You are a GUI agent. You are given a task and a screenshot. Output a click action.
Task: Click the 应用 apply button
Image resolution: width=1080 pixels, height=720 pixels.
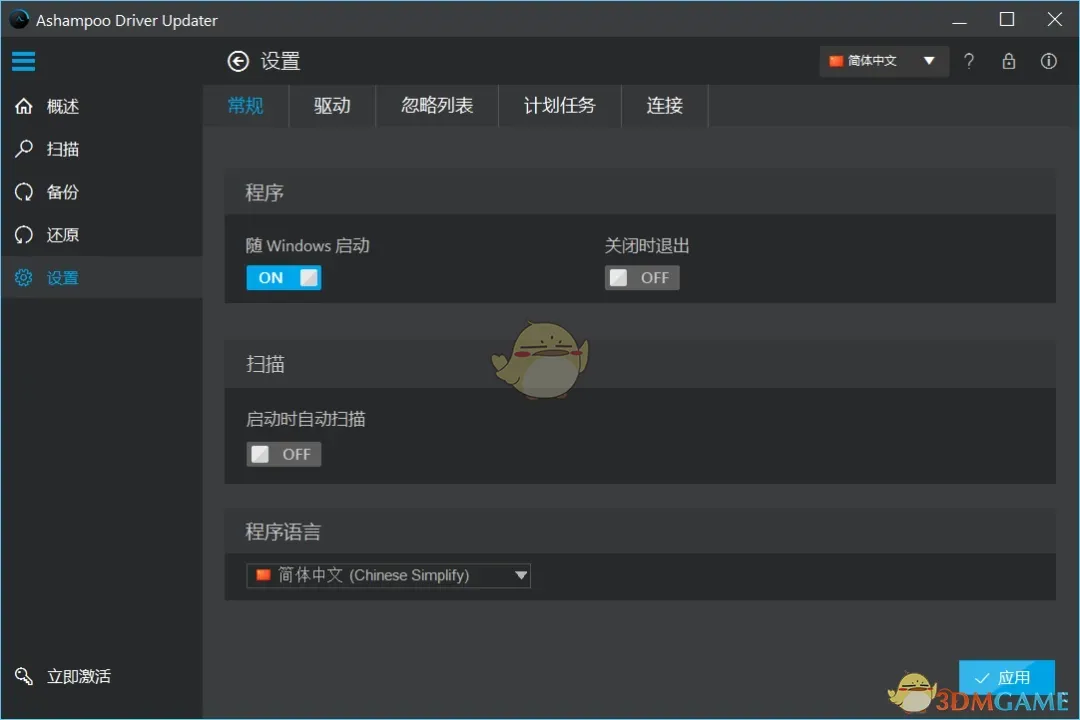[x=1007, y=677]
